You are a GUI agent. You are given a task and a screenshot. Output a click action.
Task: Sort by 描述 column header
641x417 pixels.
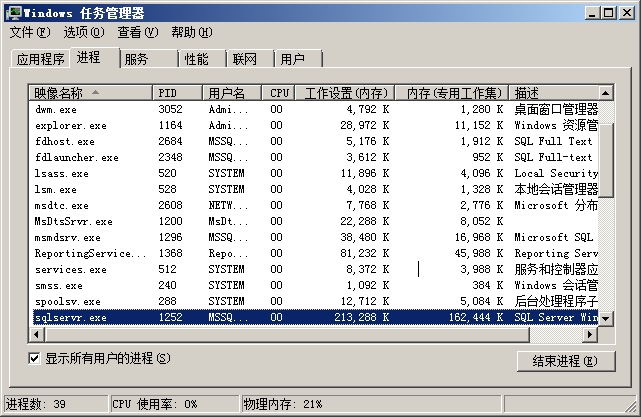(x=554, y=93)
